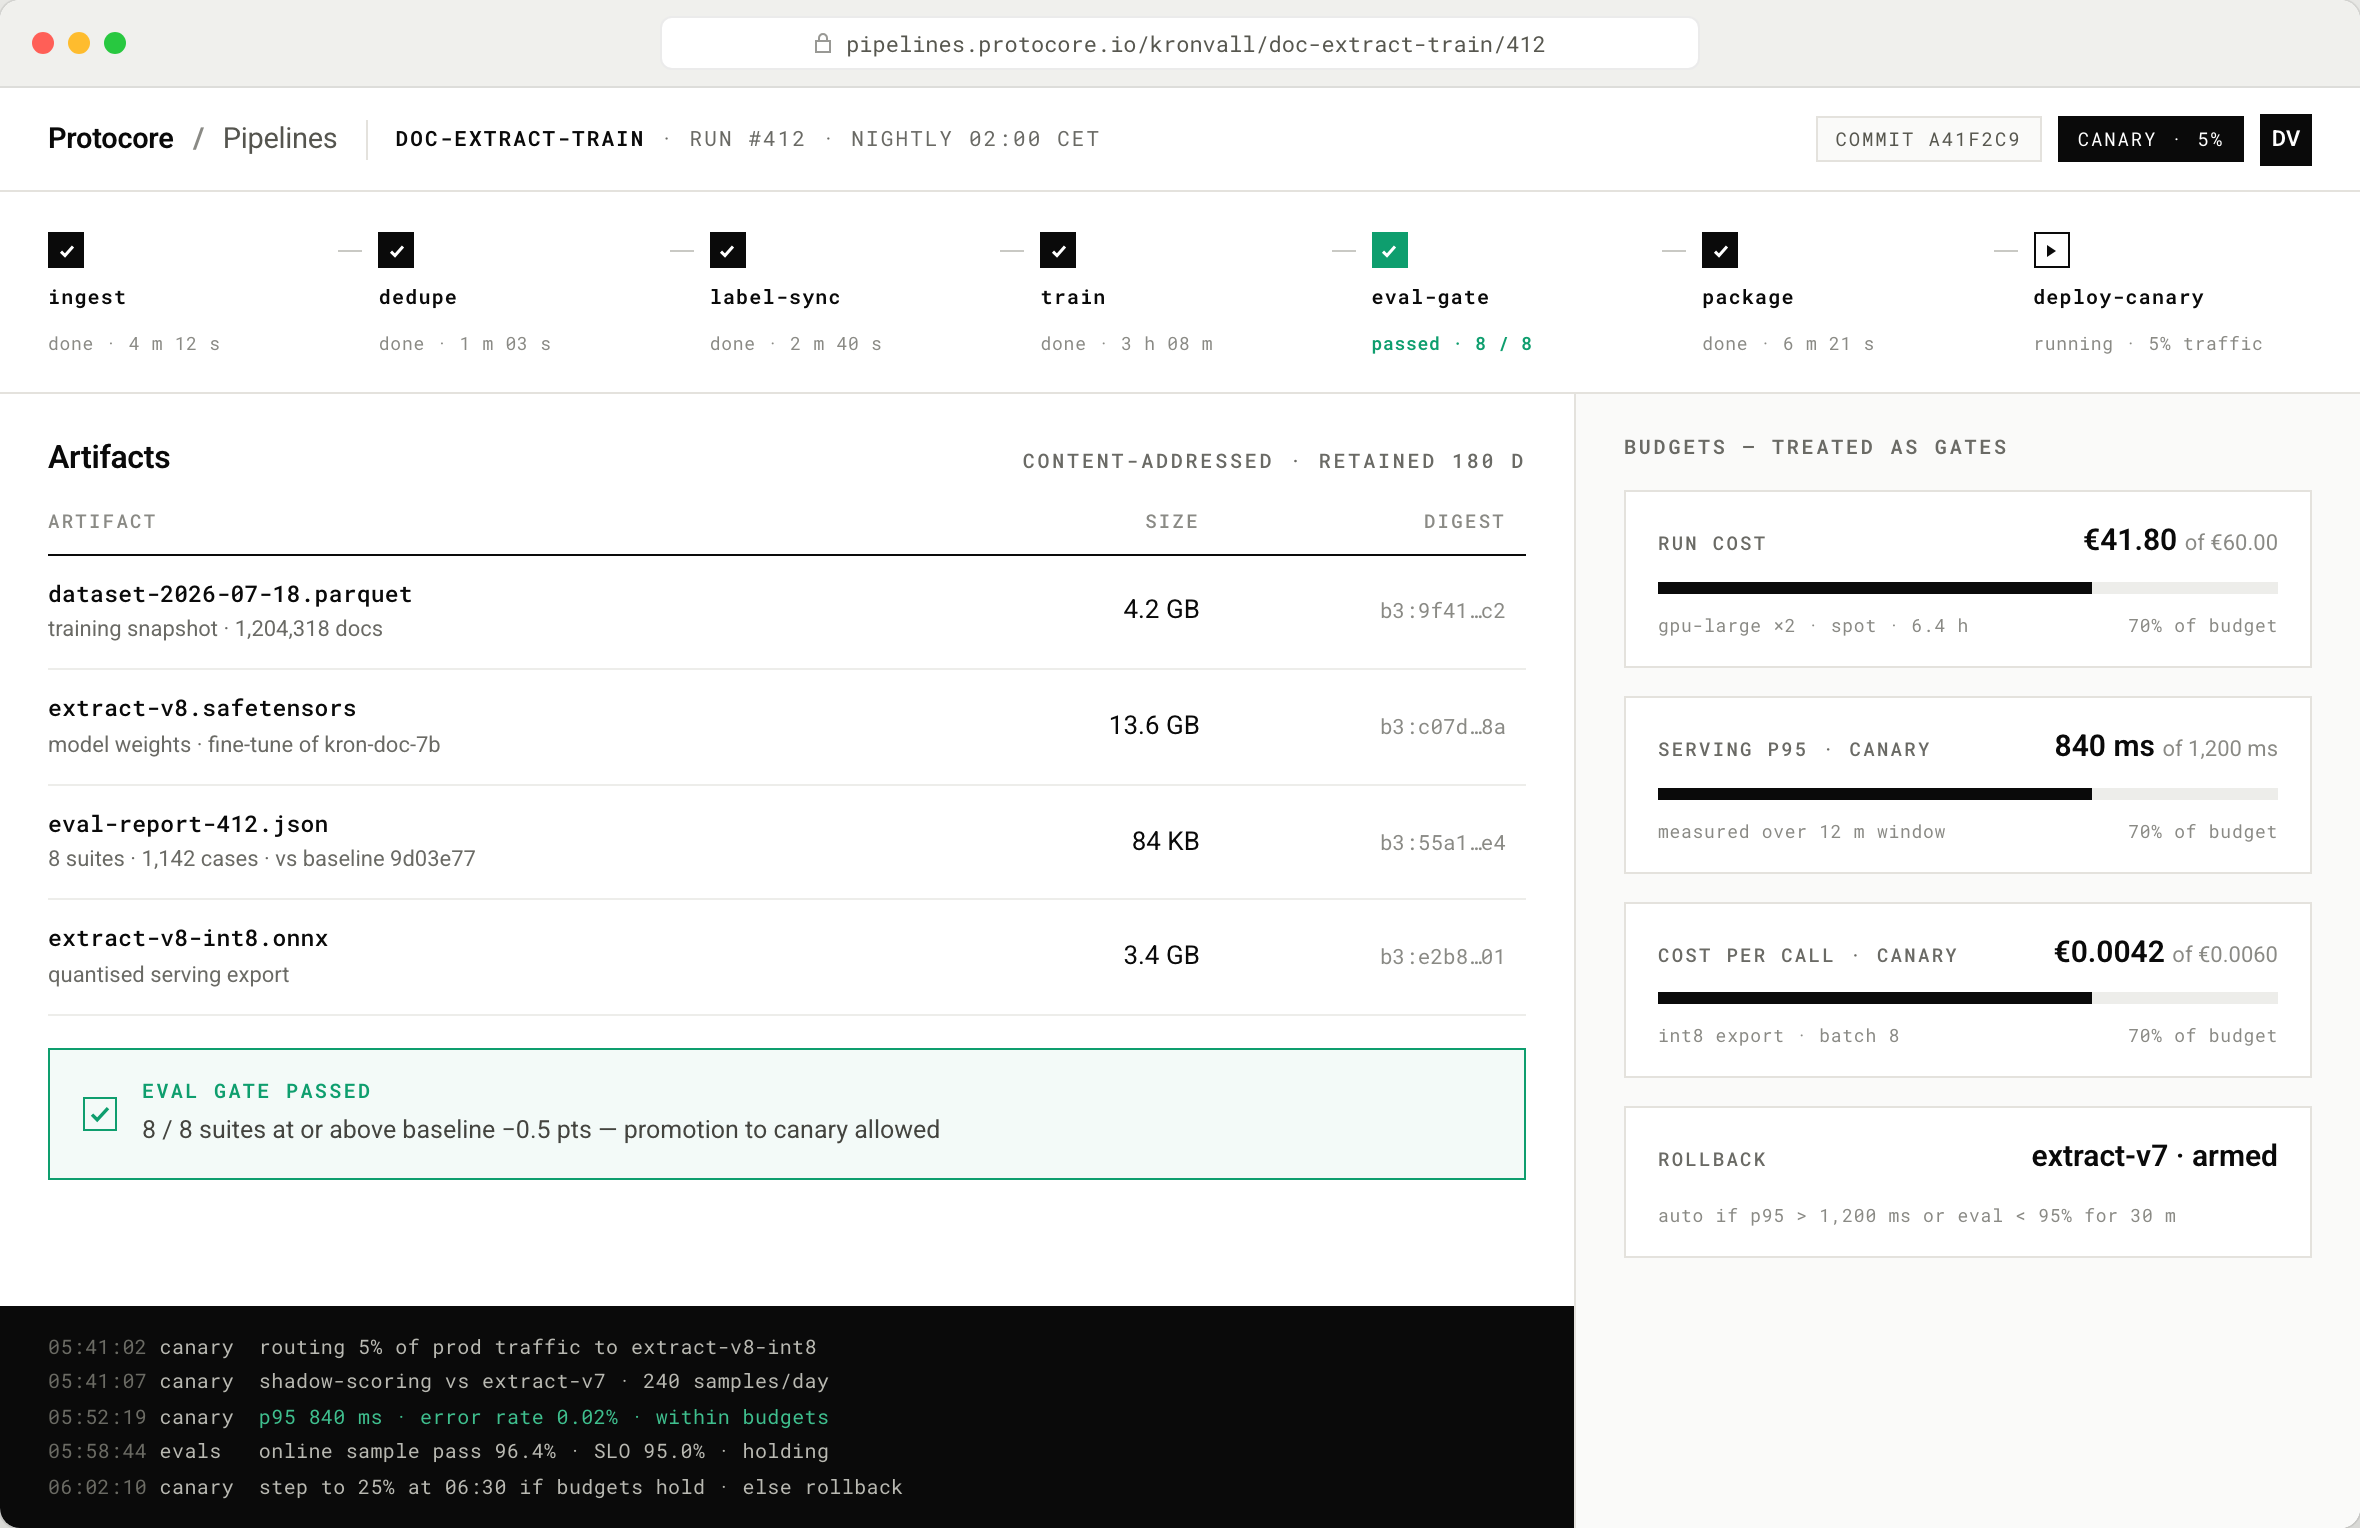Click digest b3:55a1…e4
Screen dimensions: 2360x1528
1442,842
